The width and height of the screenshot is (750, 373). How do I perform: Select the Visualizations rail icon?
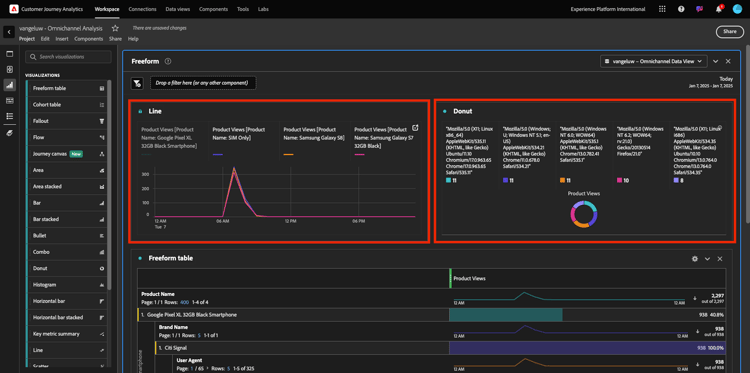(x=9, y=85)
